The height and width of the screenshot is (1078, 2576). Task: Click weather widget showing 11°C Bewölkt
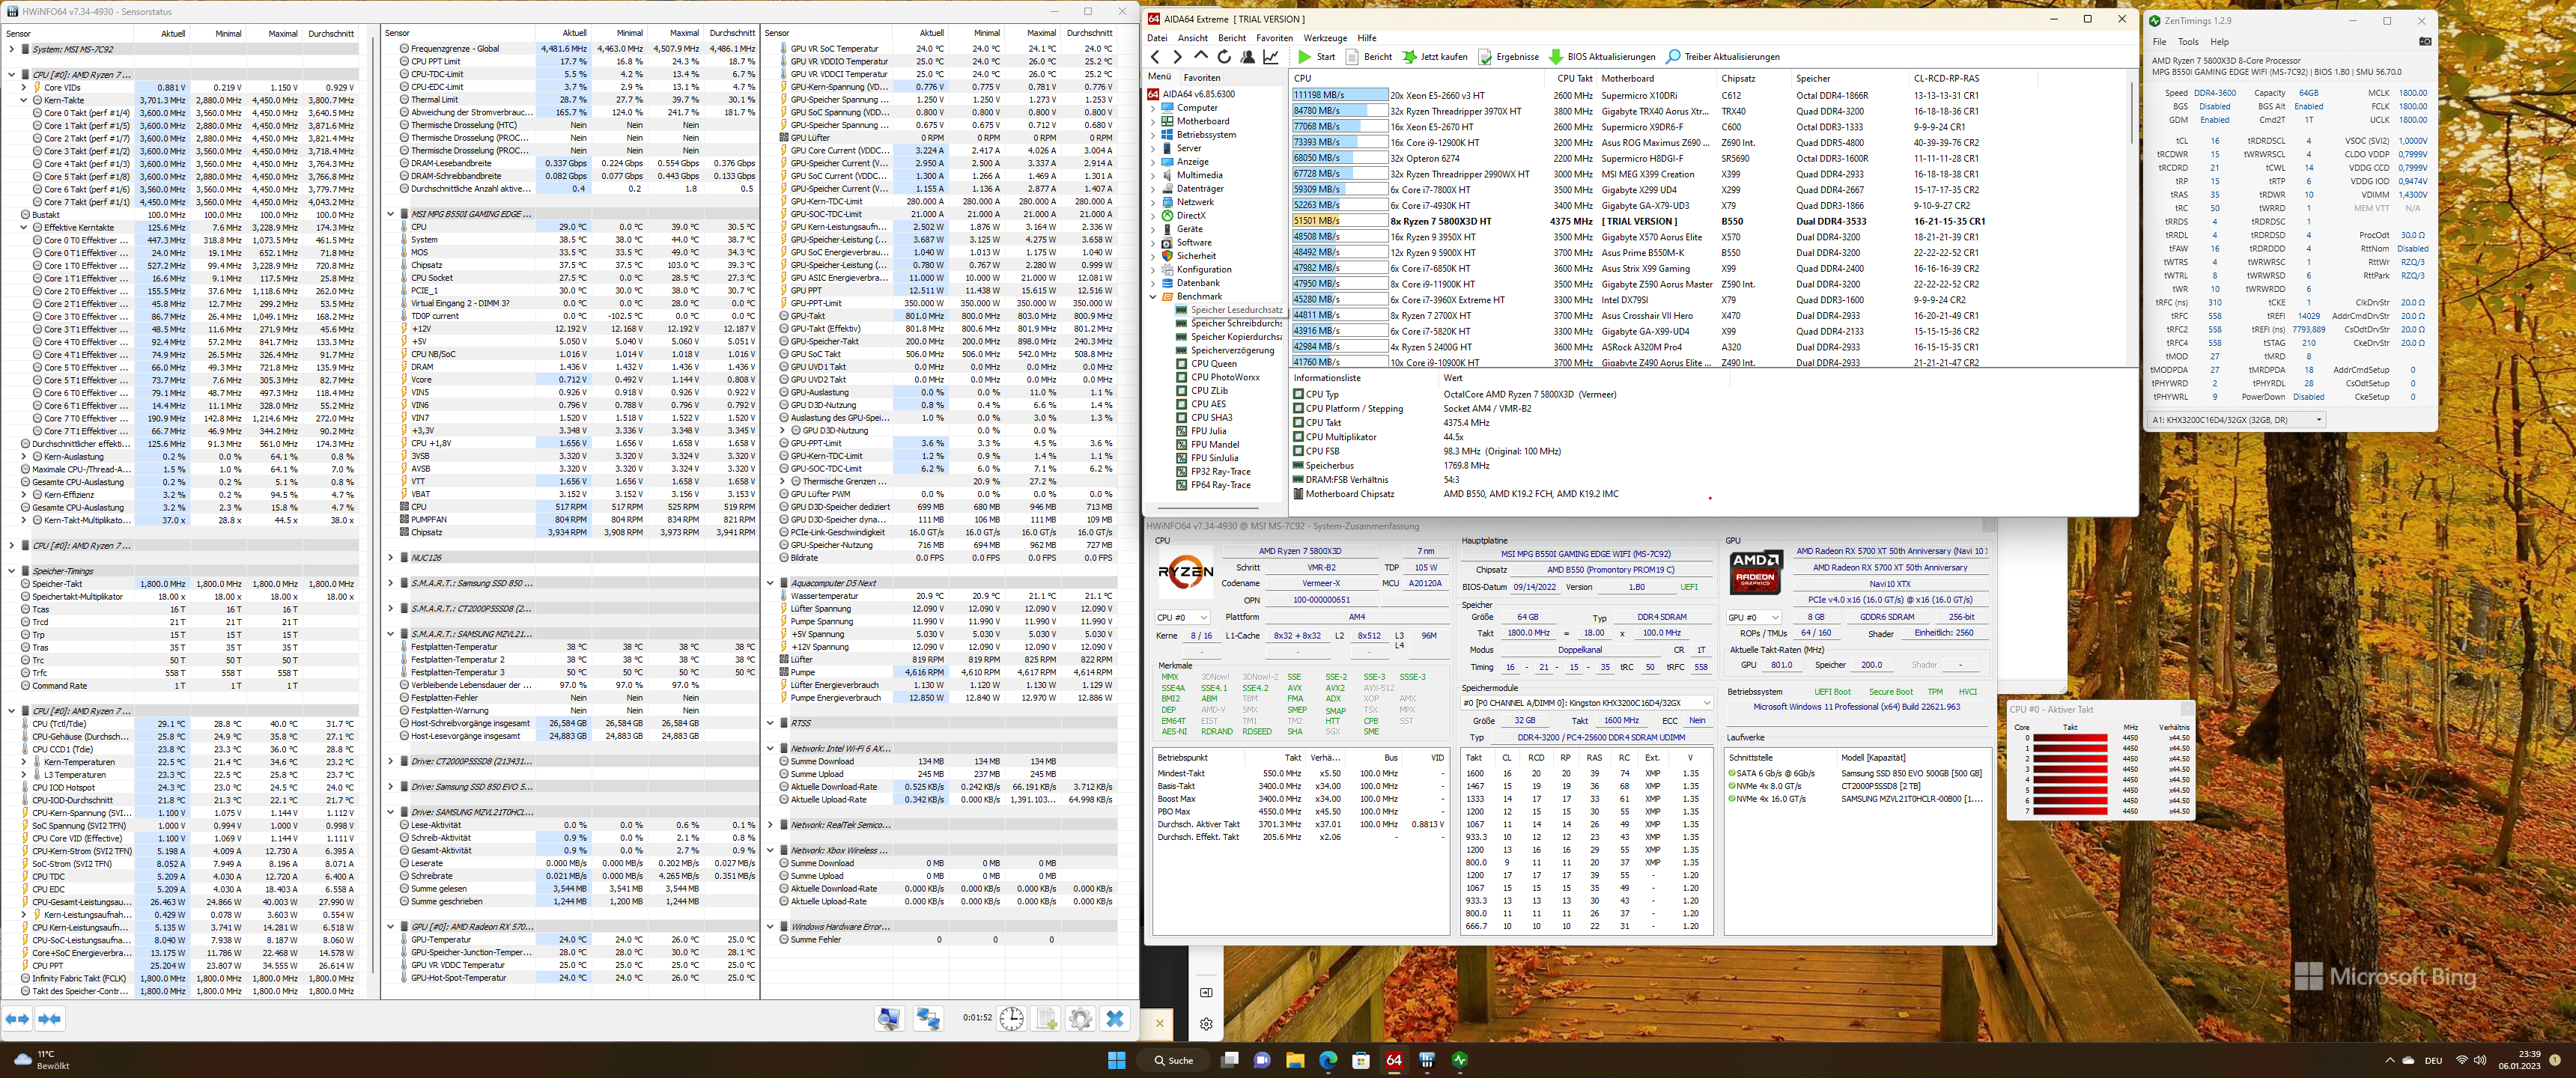(x=42, y=1060)
